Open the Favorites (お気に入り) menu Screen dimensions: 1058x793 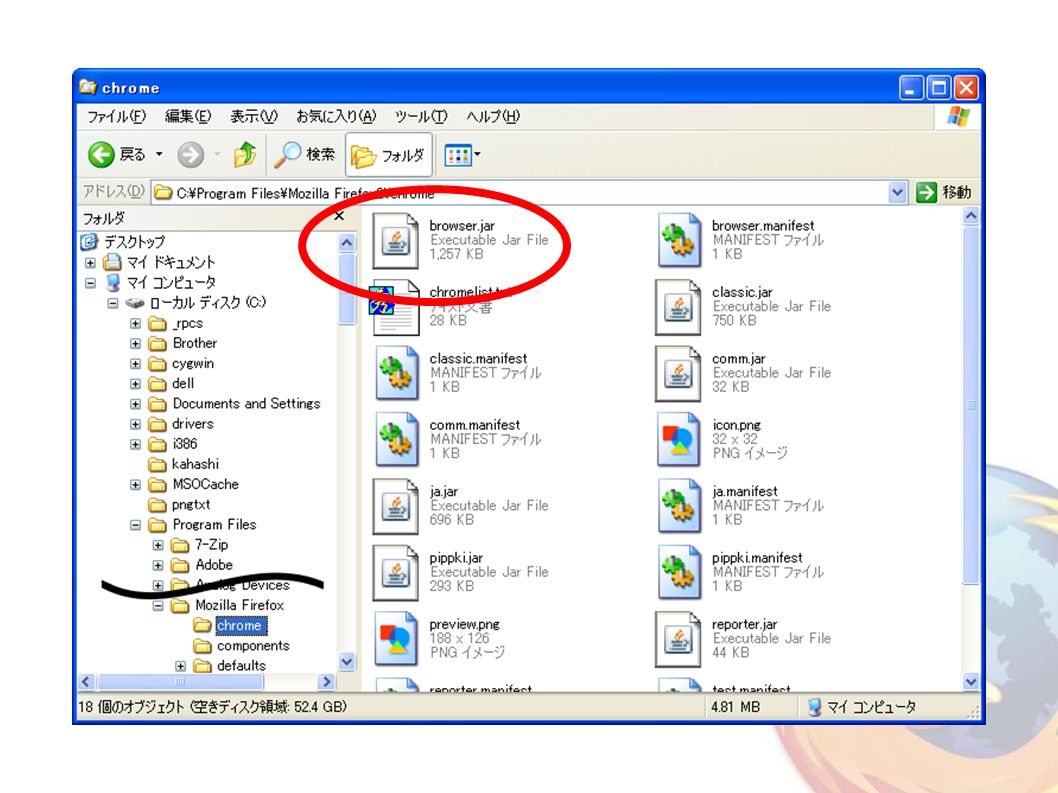click(336, 117)
